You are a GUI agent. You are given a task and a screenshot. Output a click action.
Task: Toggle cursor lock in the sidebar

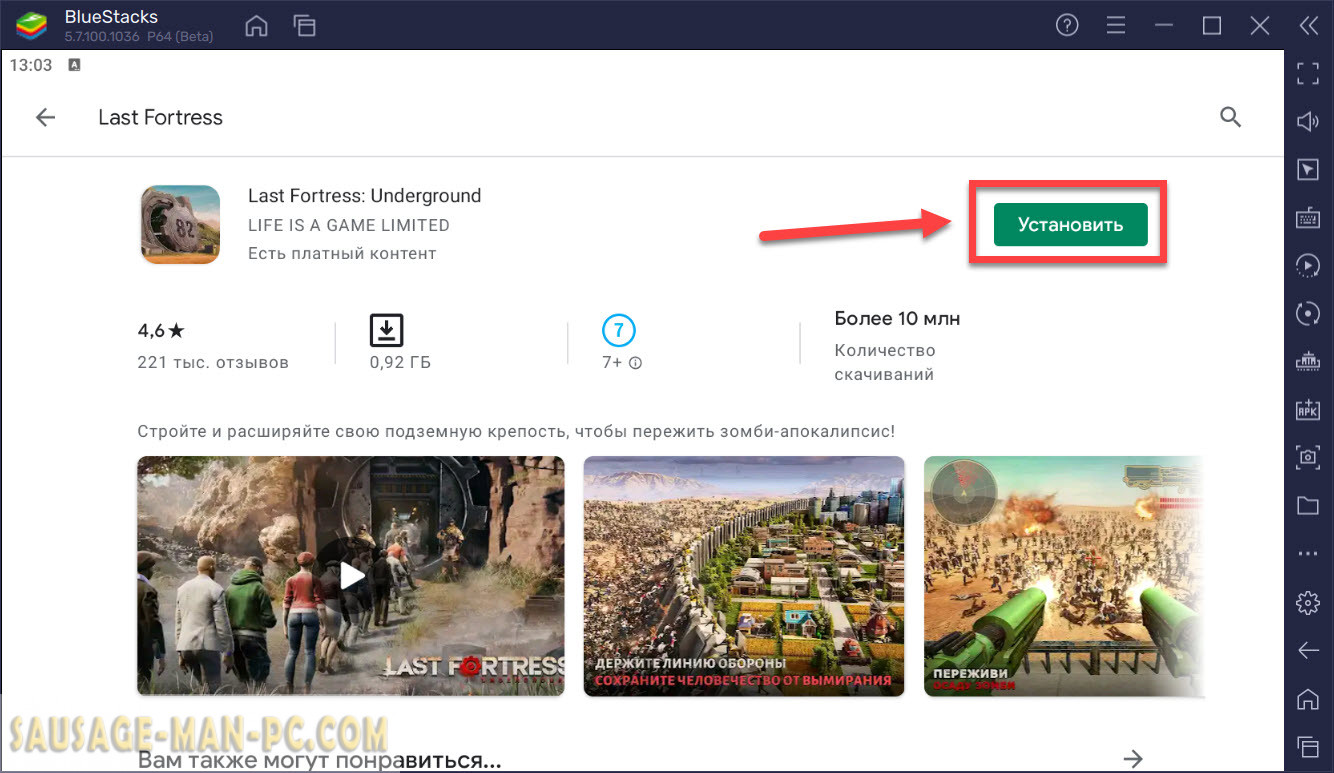pos(1308,169)
